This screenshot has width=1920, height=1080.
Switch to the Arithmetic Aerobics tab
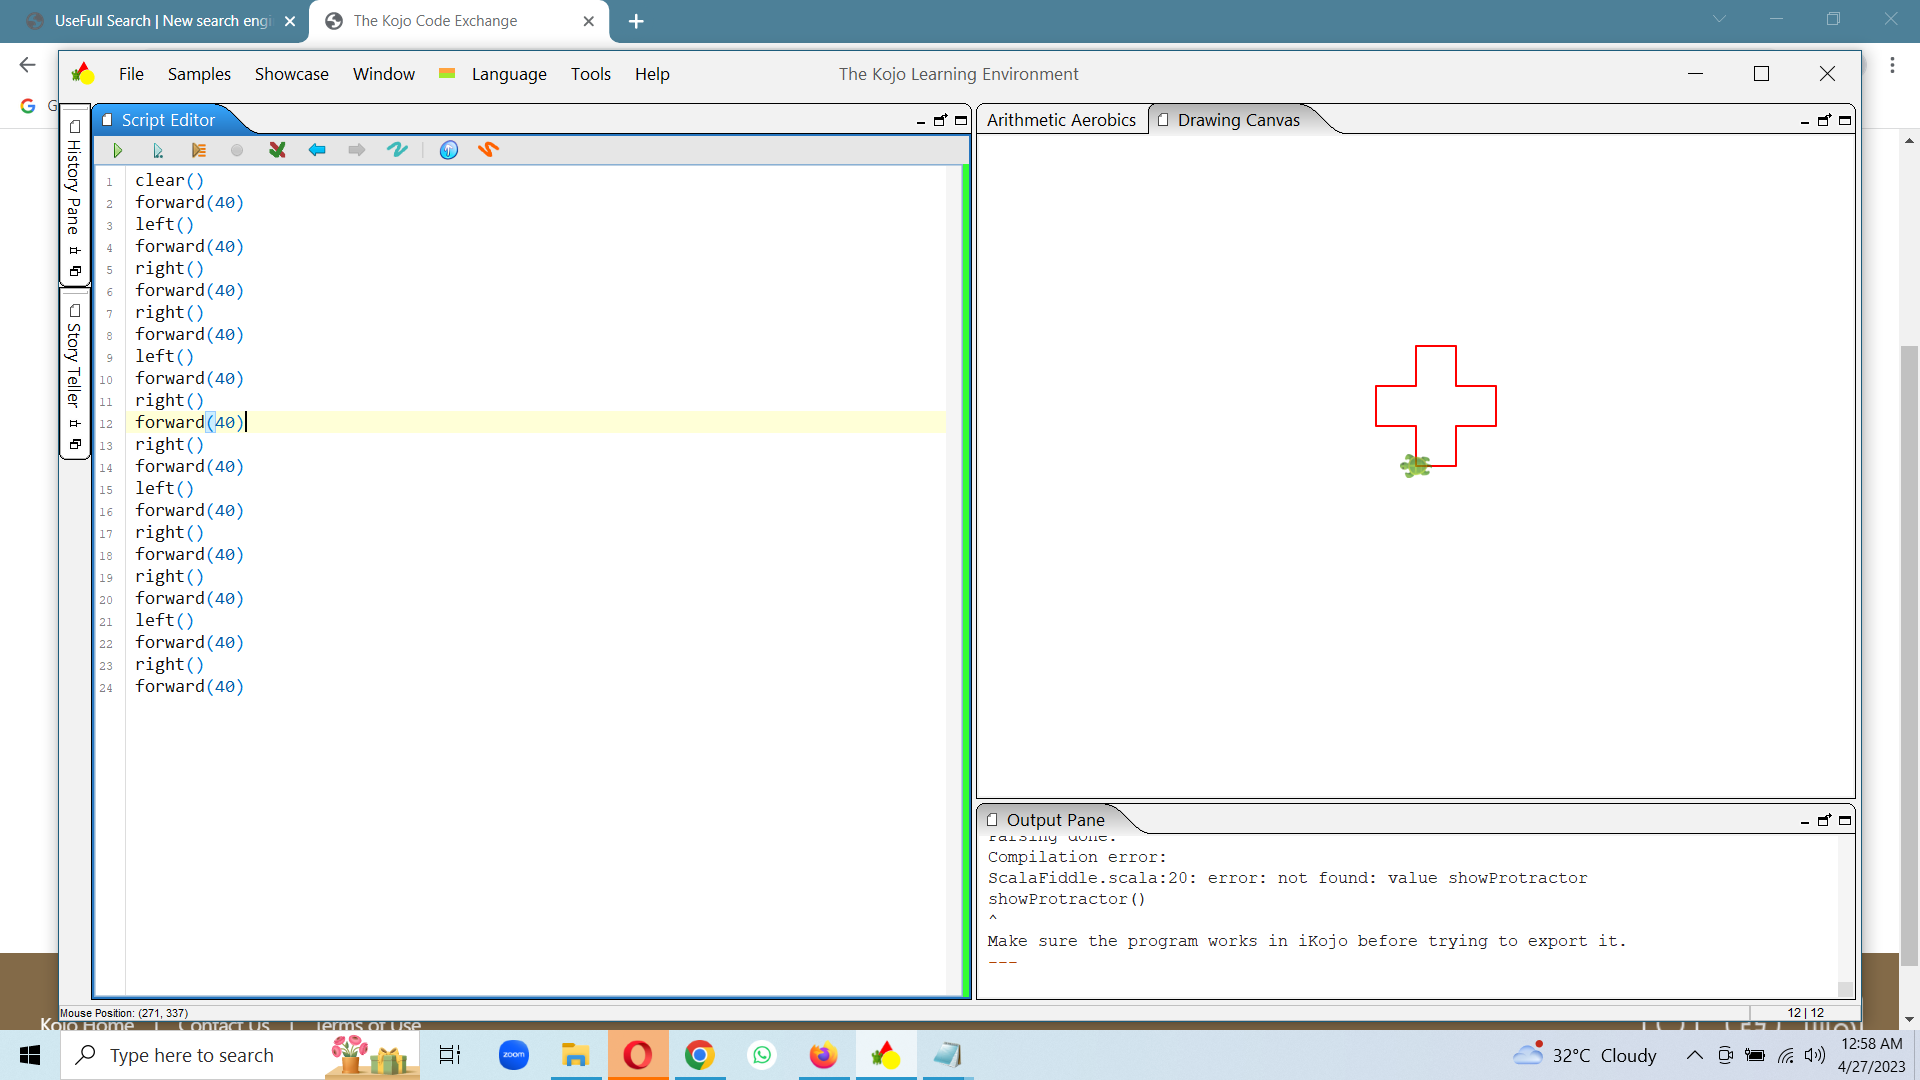click(1061, 120)
